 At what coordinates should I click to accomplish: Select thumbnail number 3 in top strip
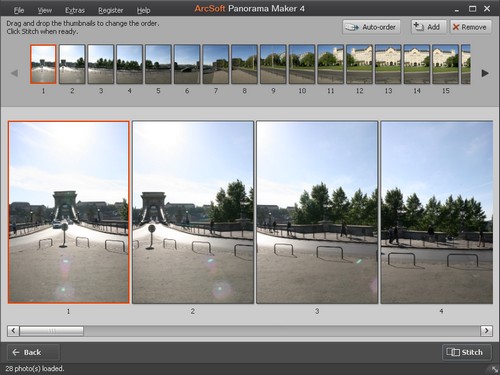101,64
